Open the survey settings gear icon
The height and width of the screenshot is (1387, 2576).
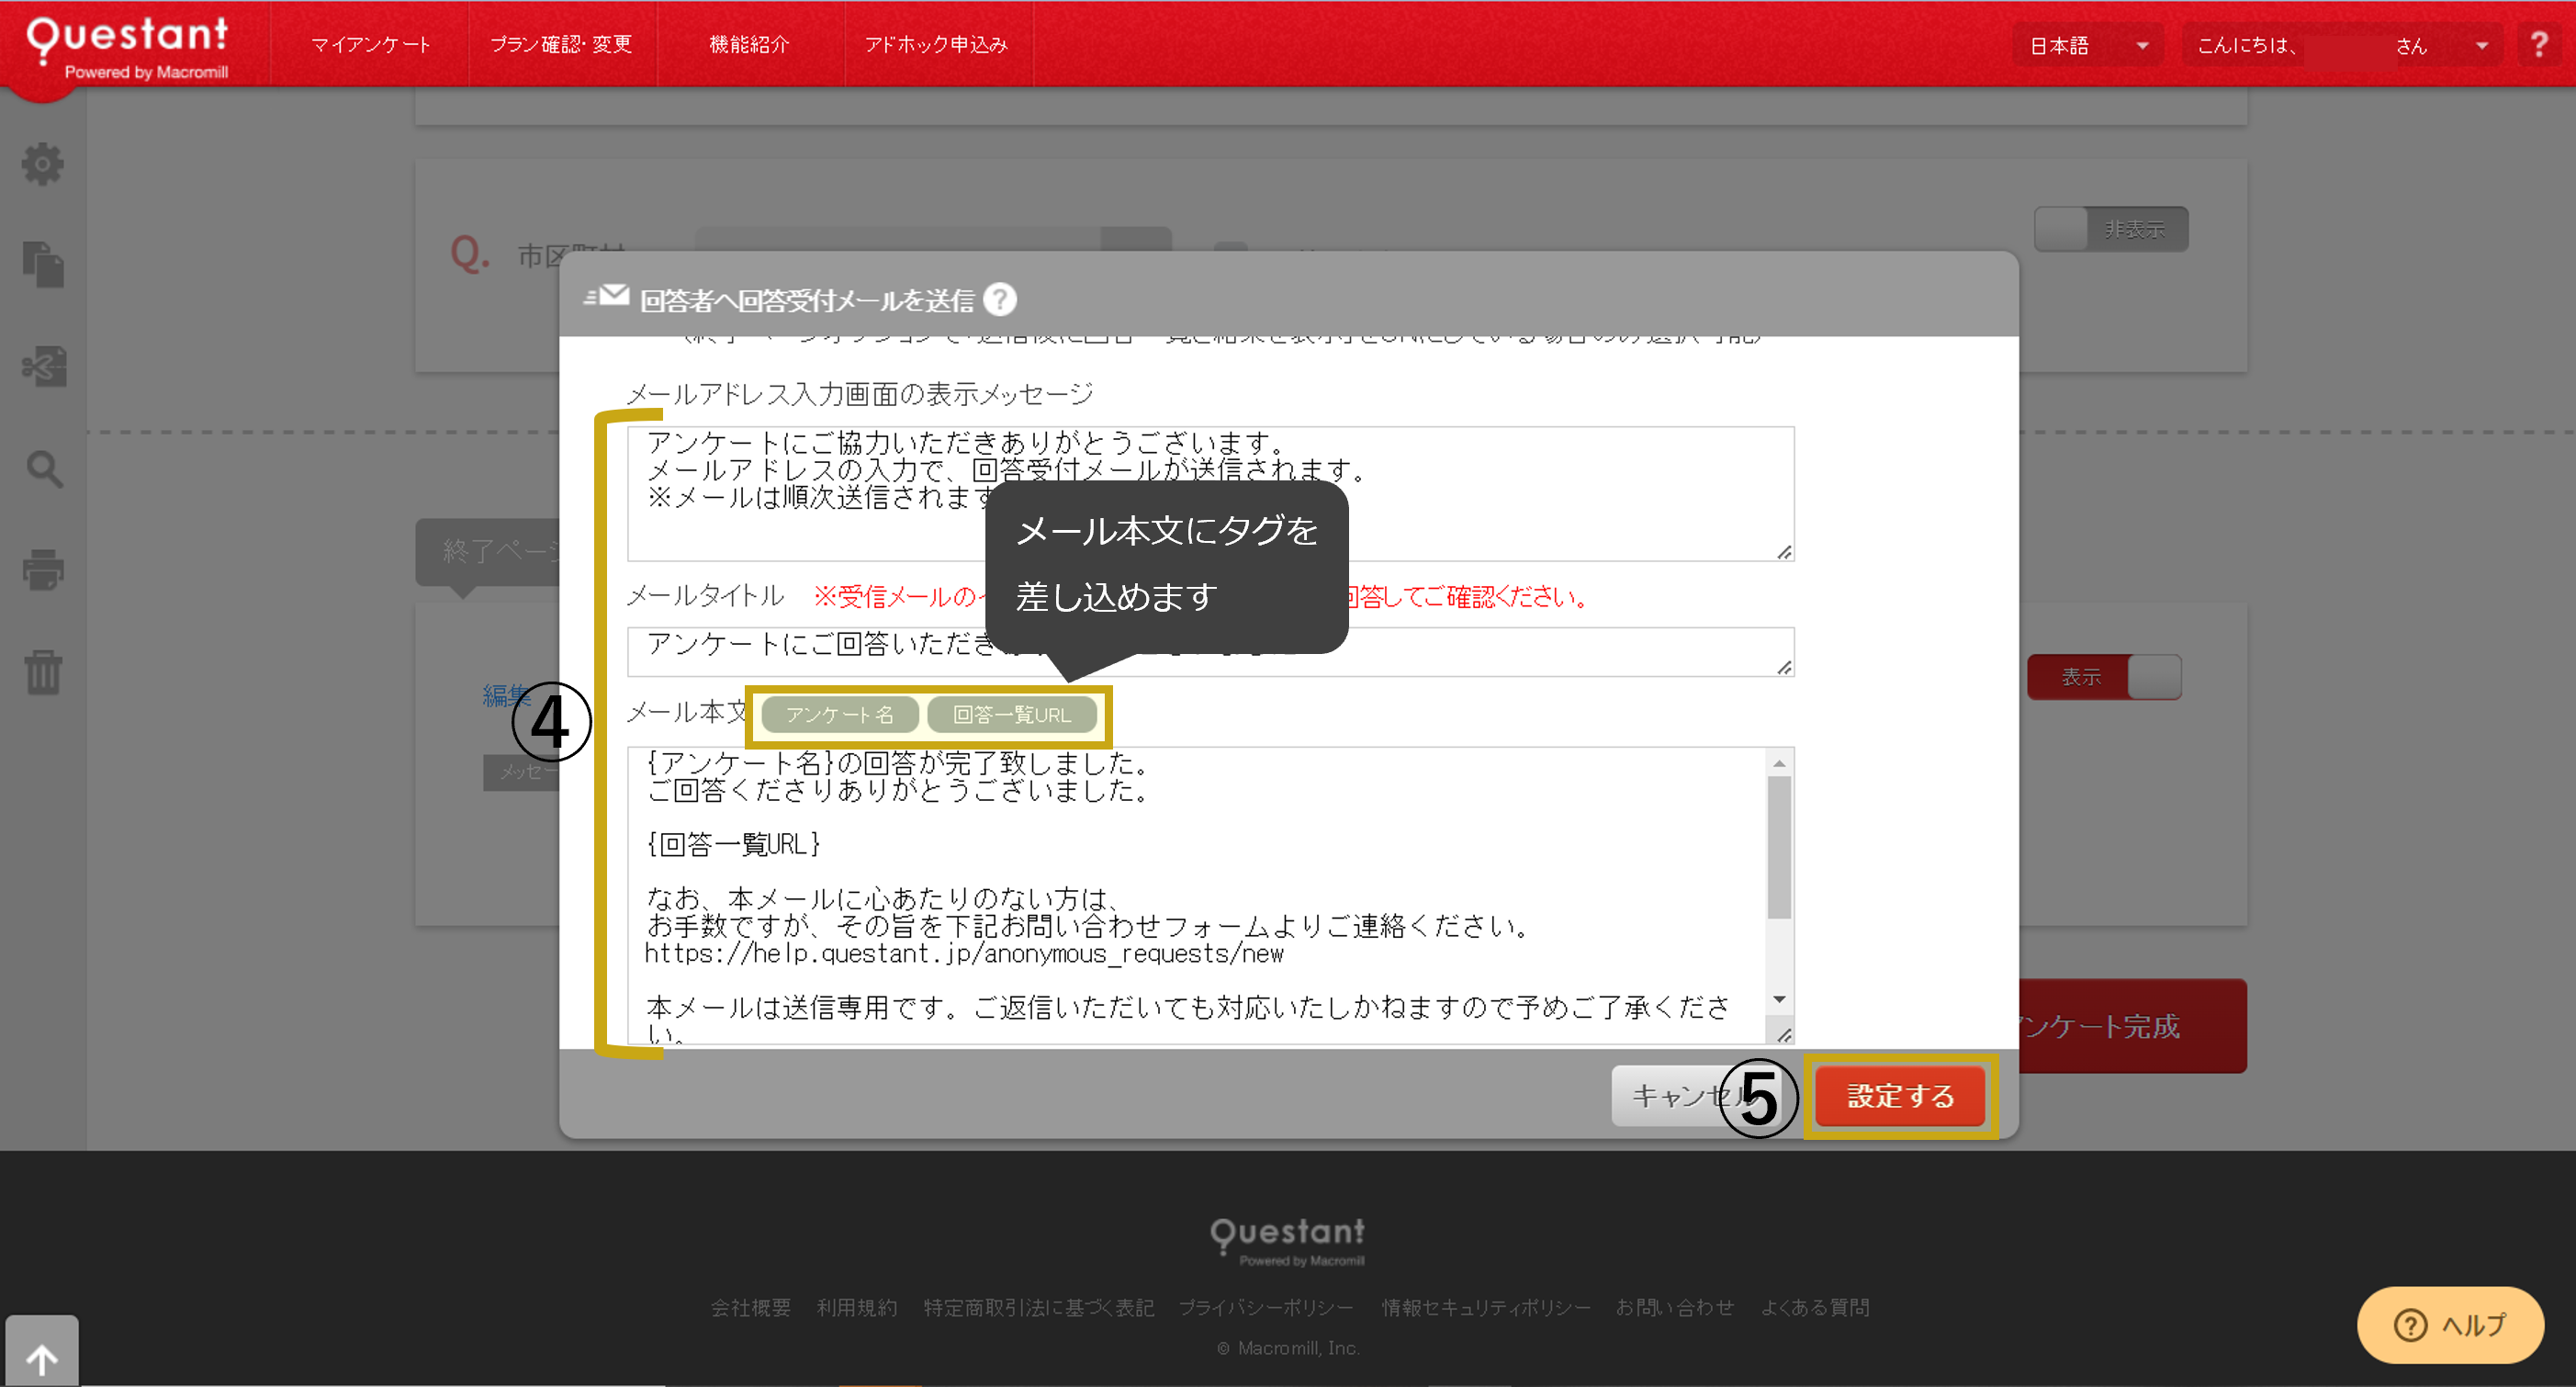[x=44, y=165]
